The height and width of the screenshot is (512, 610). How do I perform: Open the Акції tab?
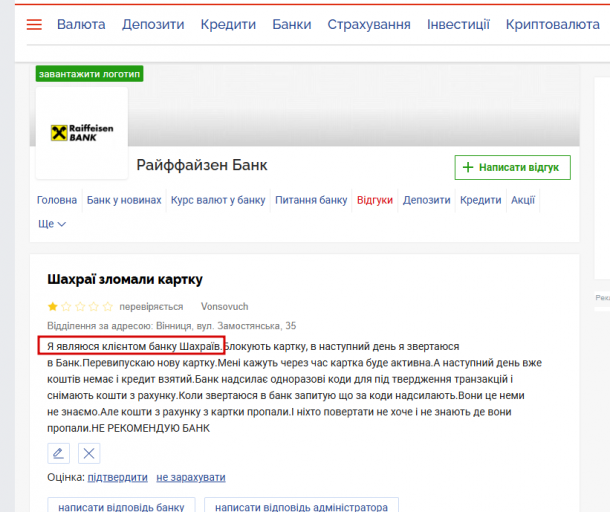[x=523, y=200]
